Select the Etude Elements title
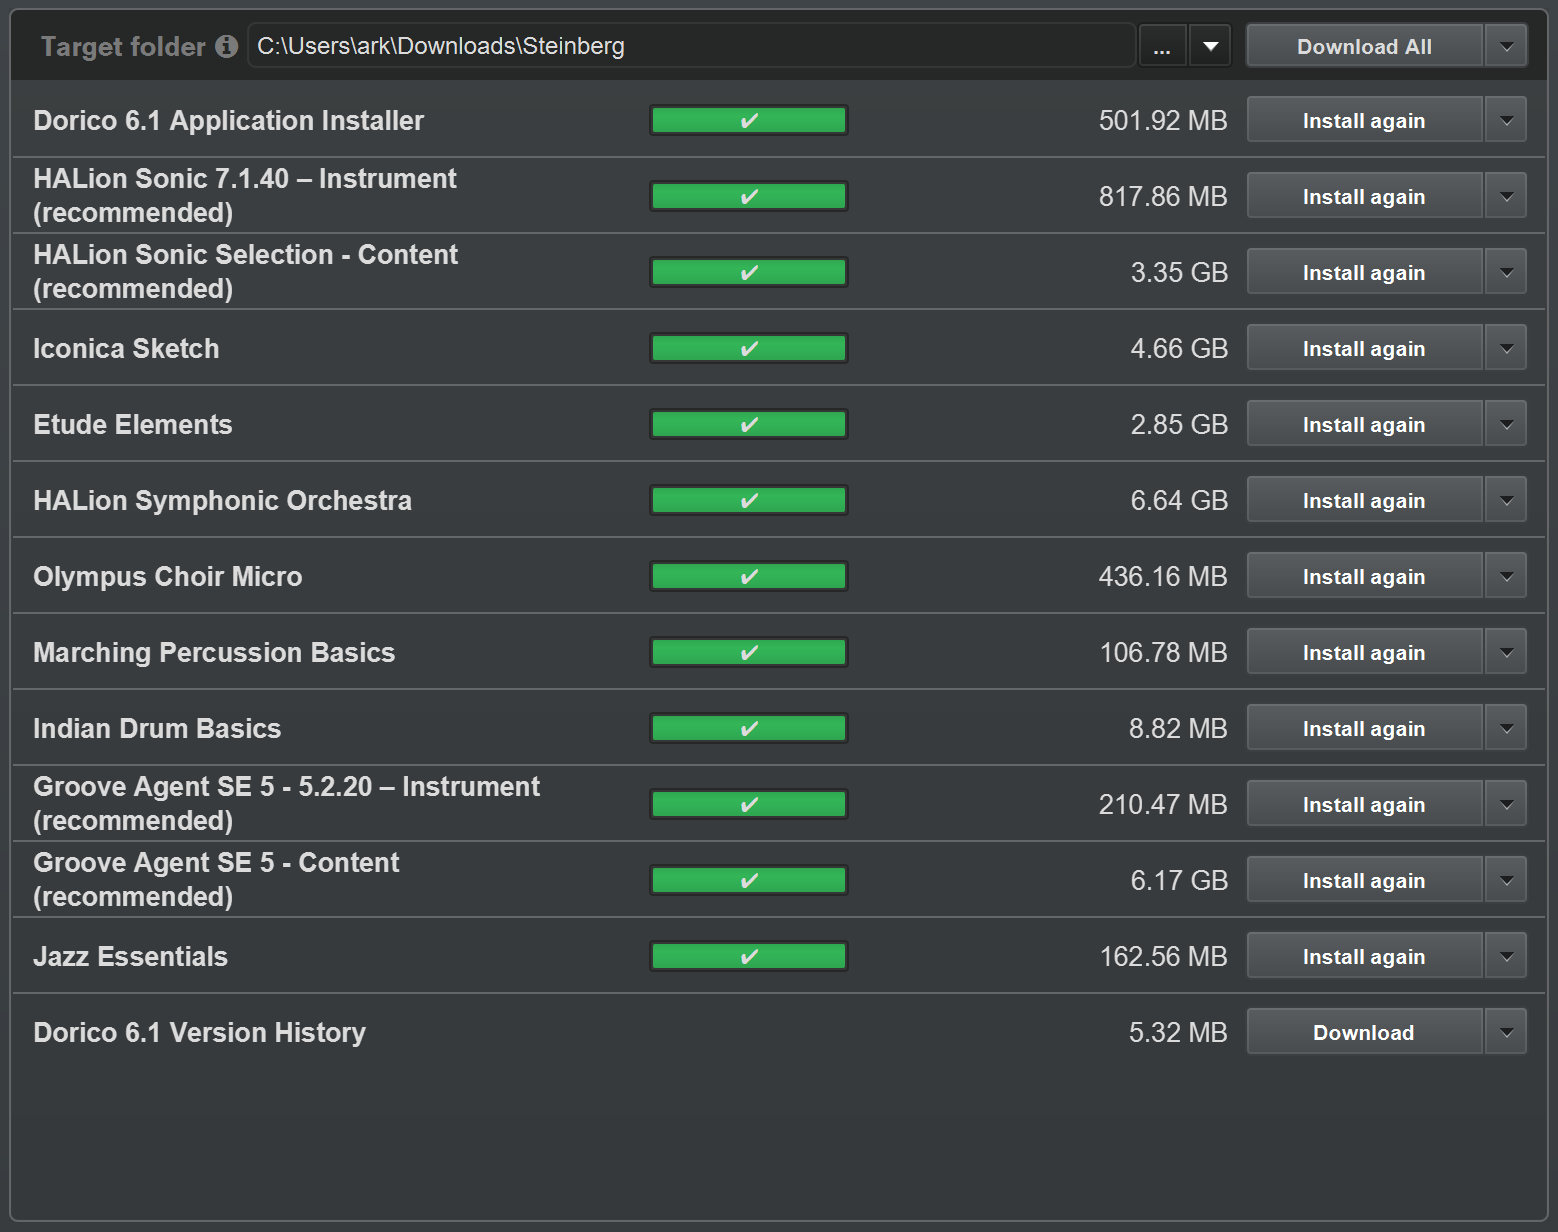The image size is (1558, 1232). [133, 424]
